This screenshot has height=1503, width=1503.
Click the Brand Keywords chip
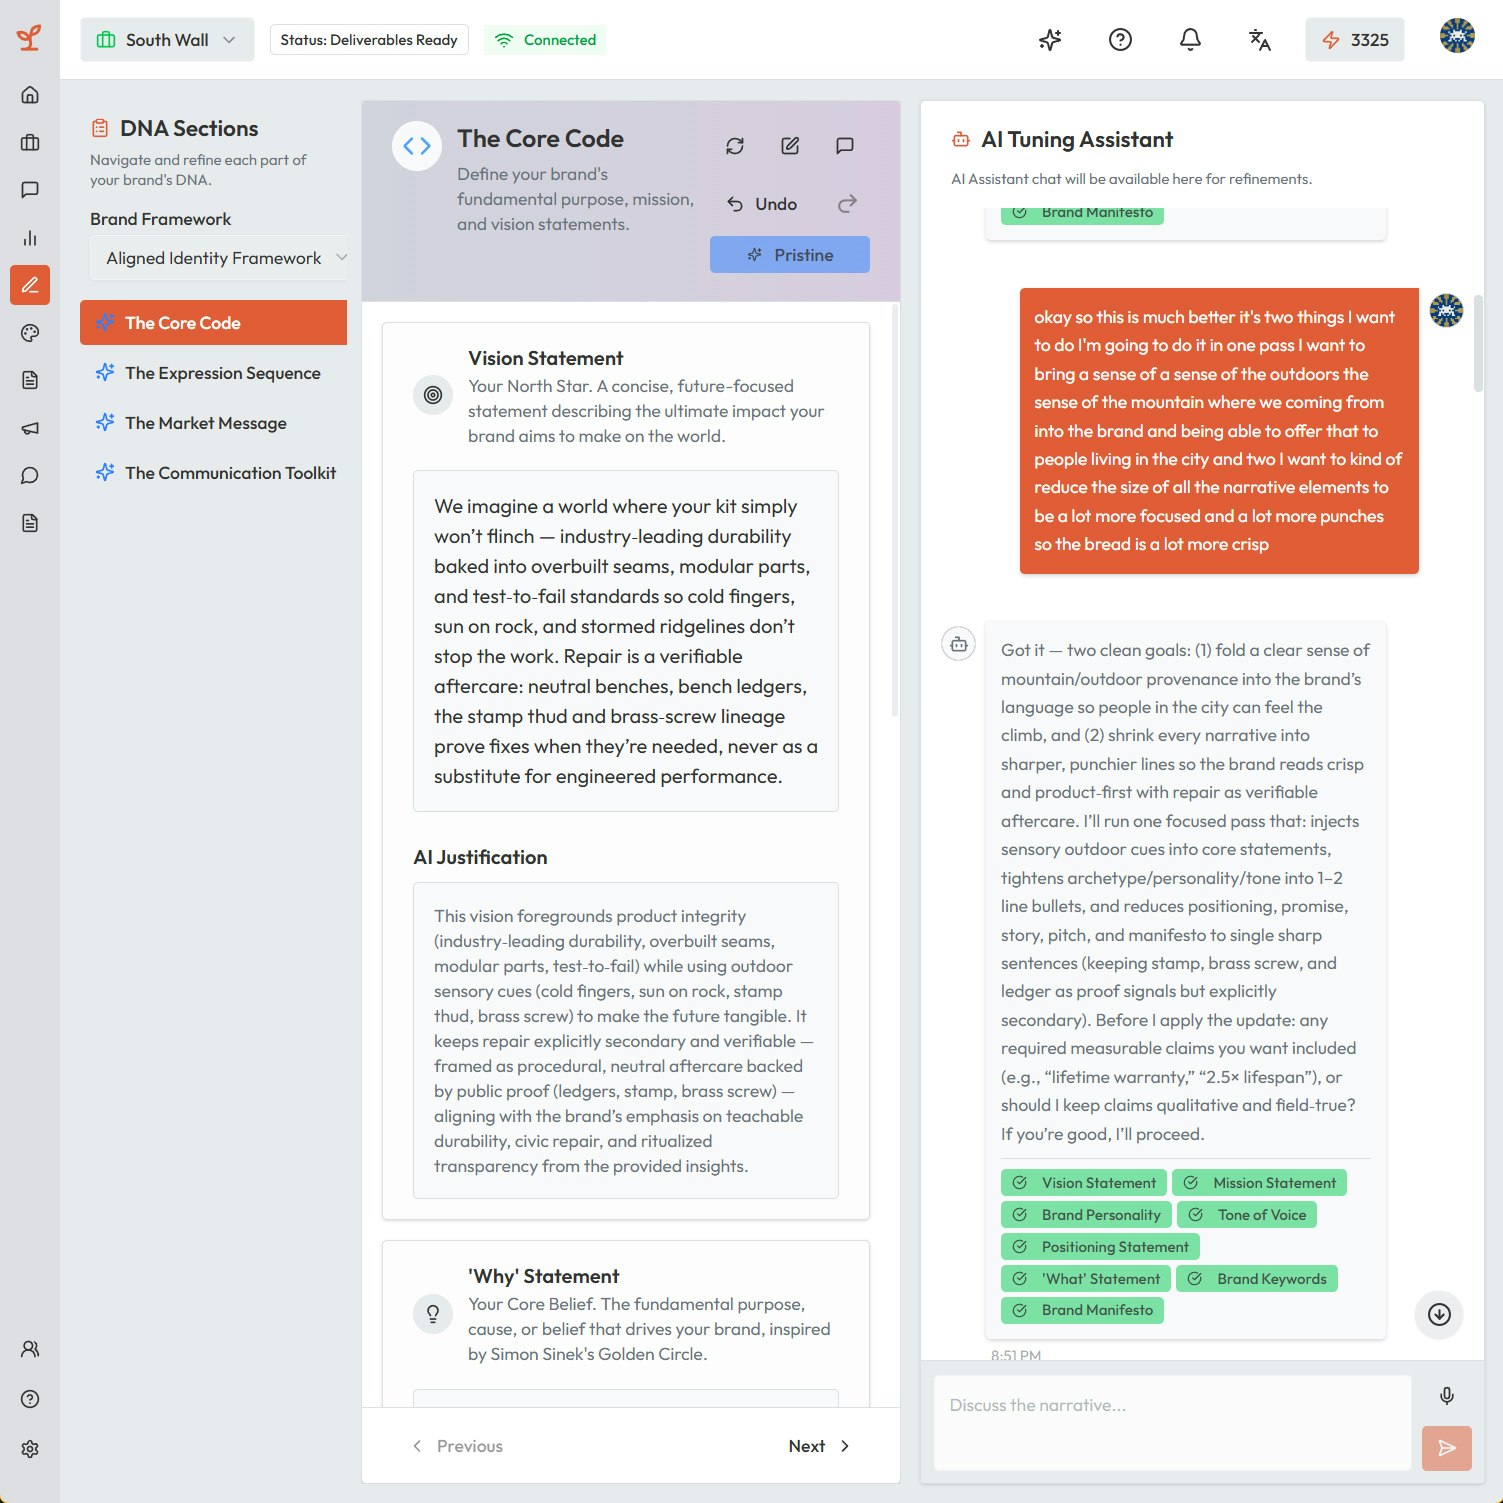click(x=1257, y=1279)
